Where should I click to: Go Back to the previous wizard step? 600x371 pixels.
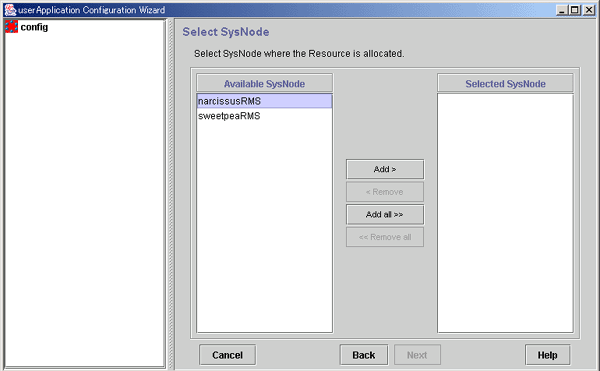coord(364,355)
